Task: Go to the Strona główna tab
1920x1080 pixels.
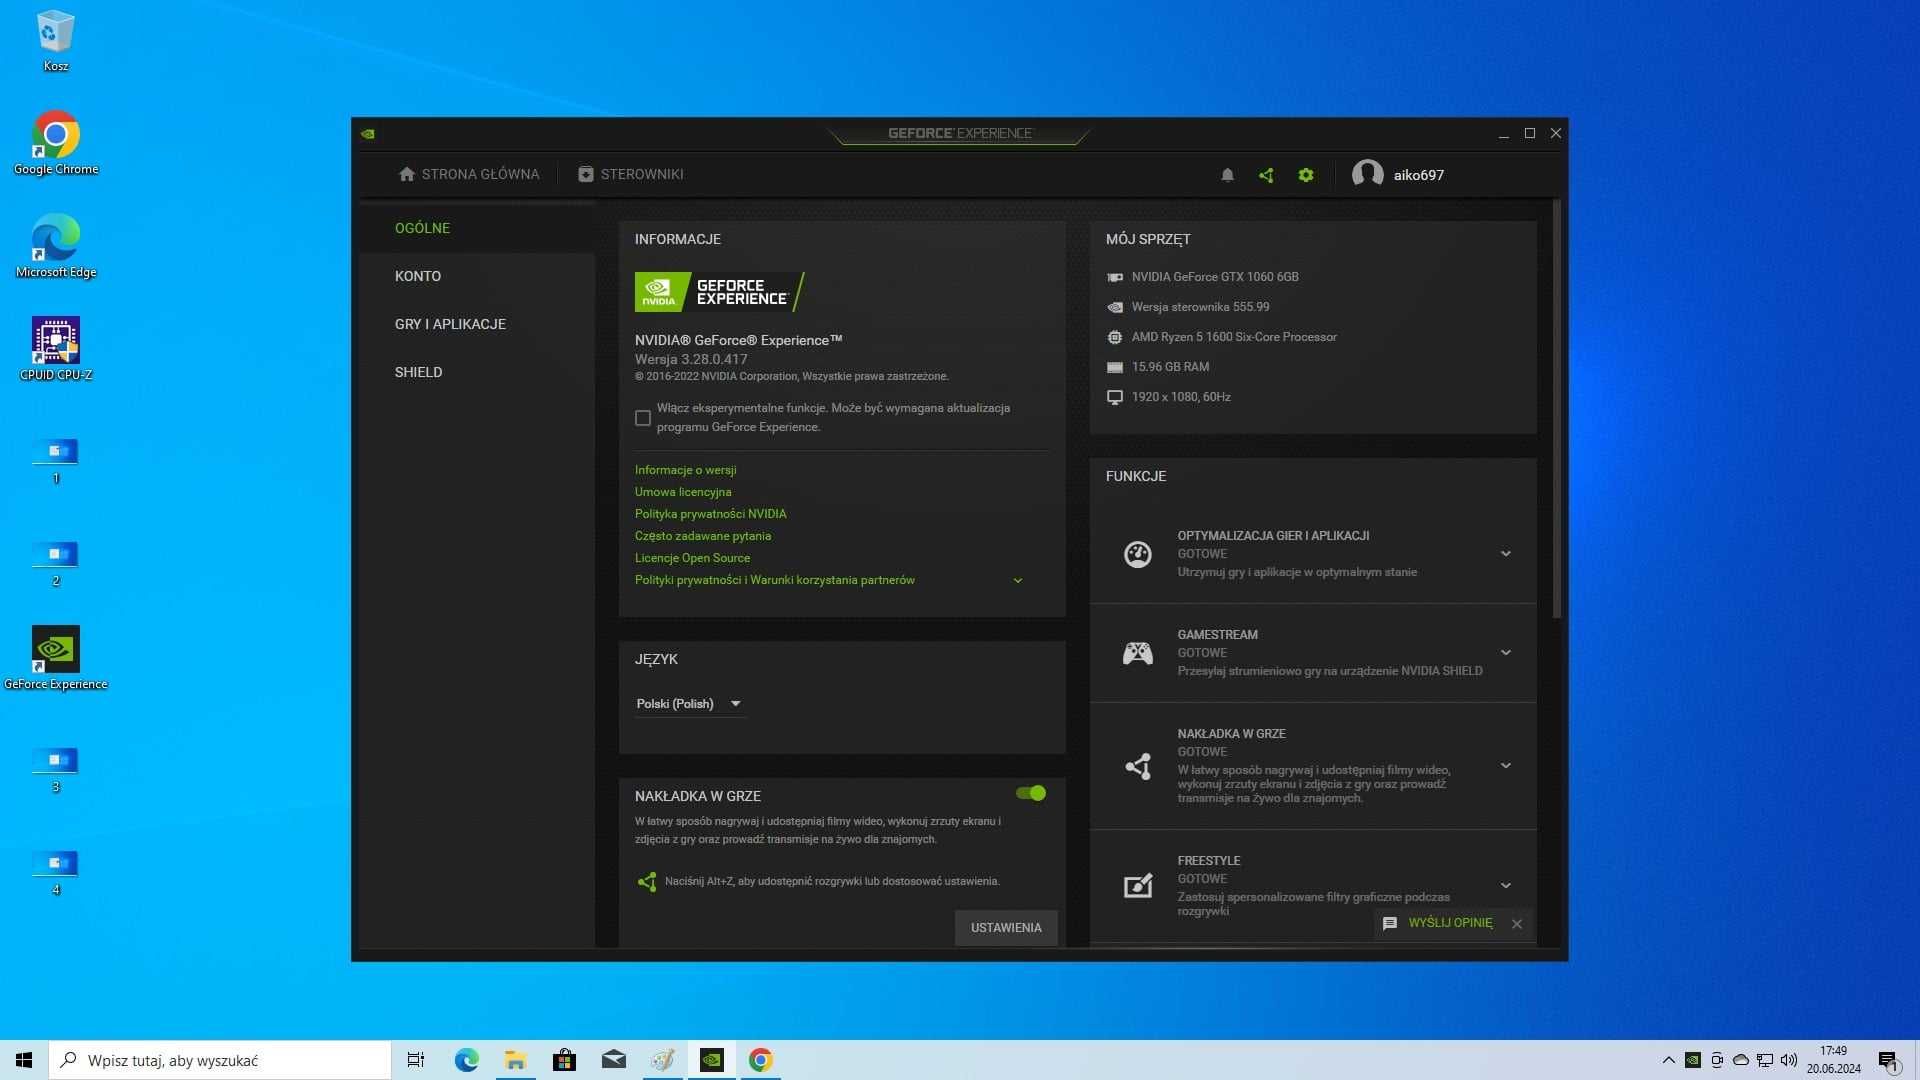Action: tap(469, 174)
